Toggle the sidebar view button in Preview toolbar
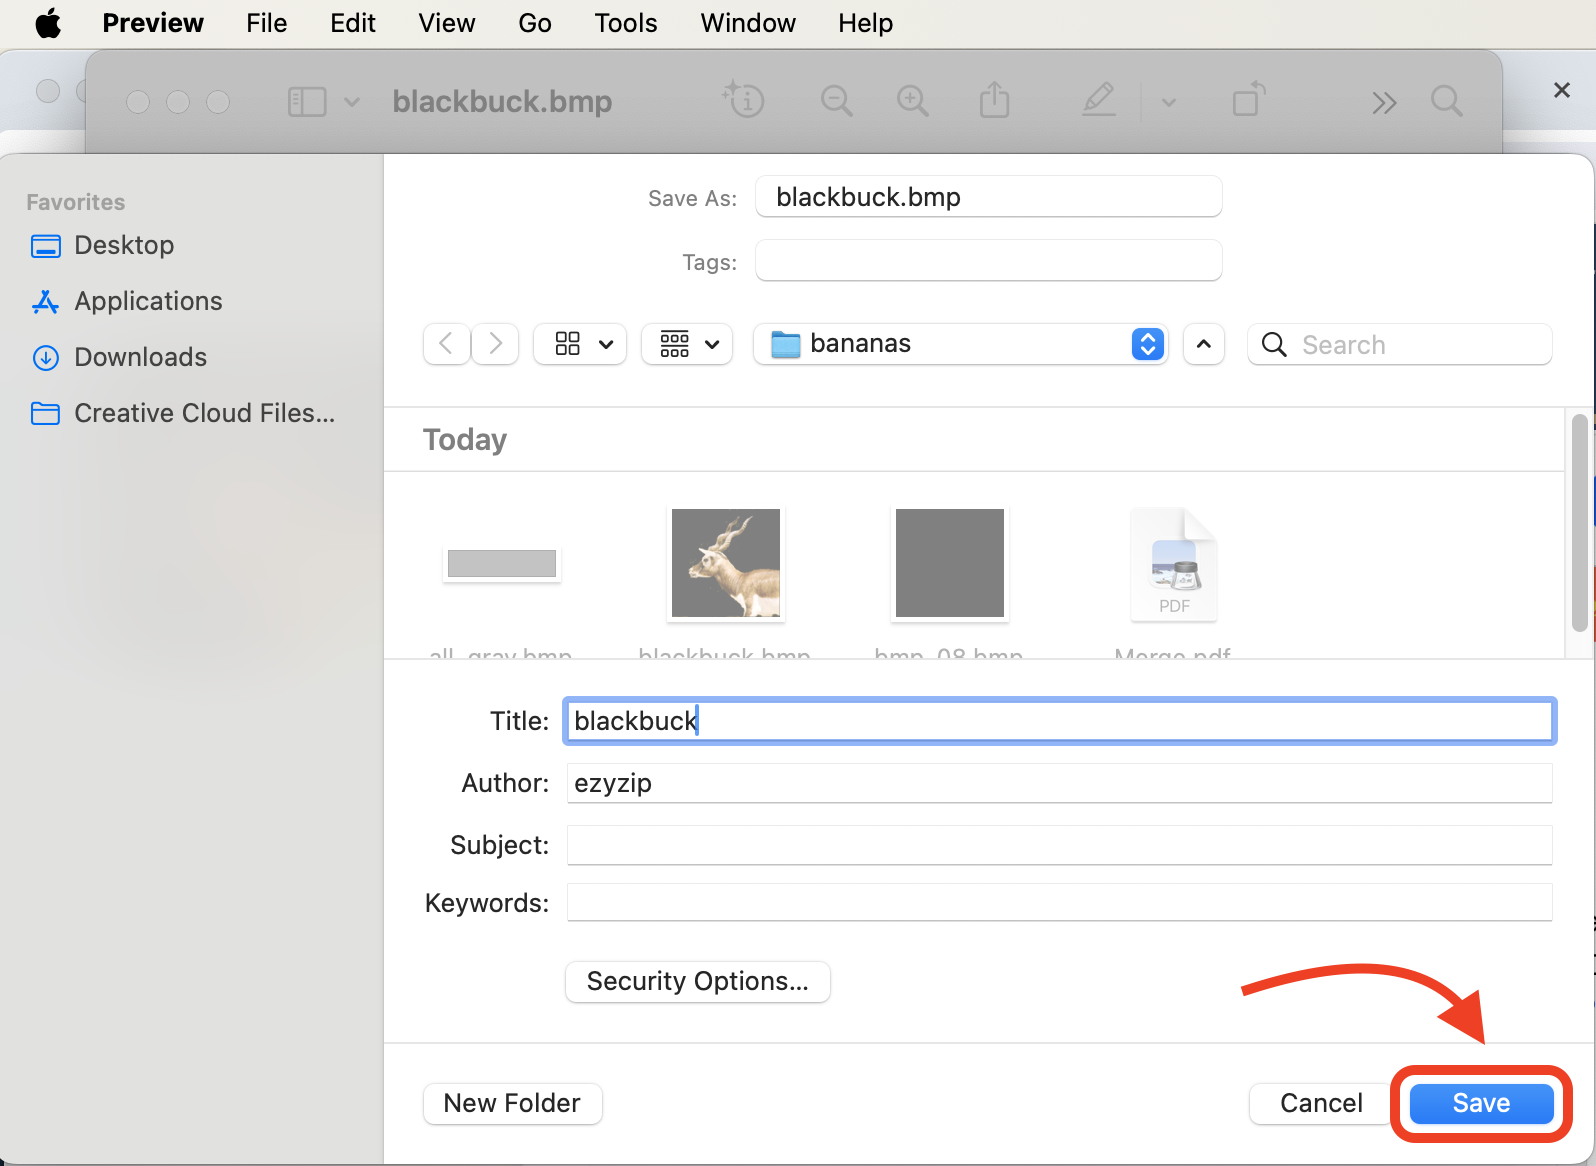 pyautogui.click(x=307, y=102)
